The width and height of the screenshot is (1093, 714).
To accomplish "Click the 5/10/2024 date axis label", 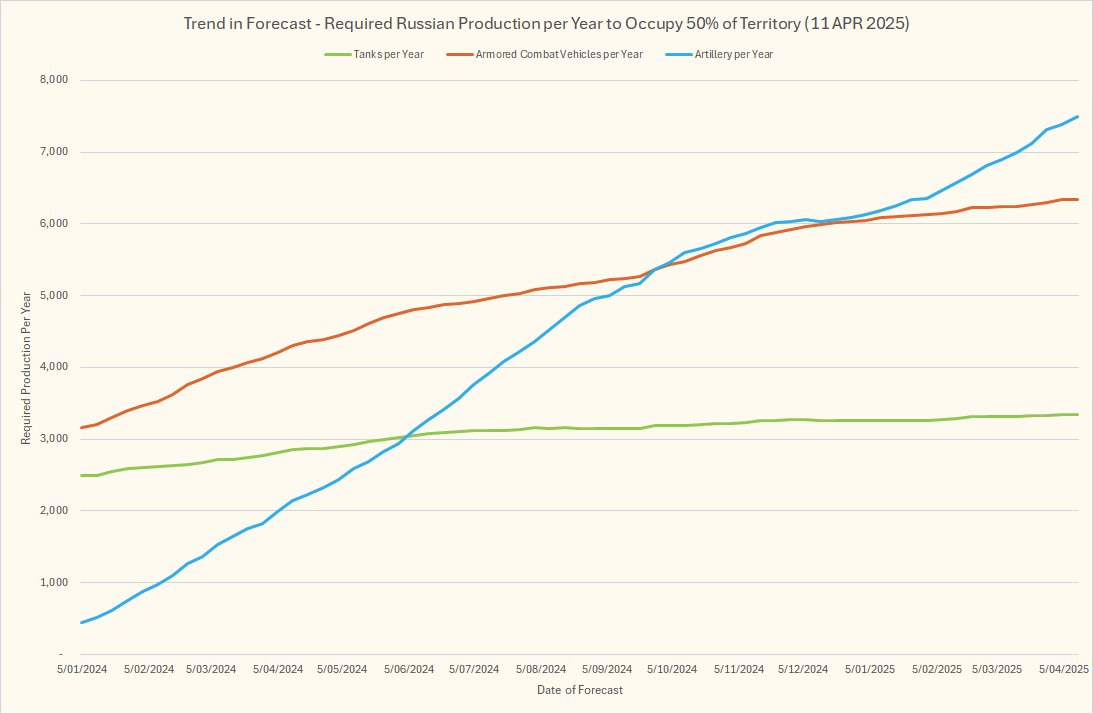I will pyautogui.click(x=672, y=668).
